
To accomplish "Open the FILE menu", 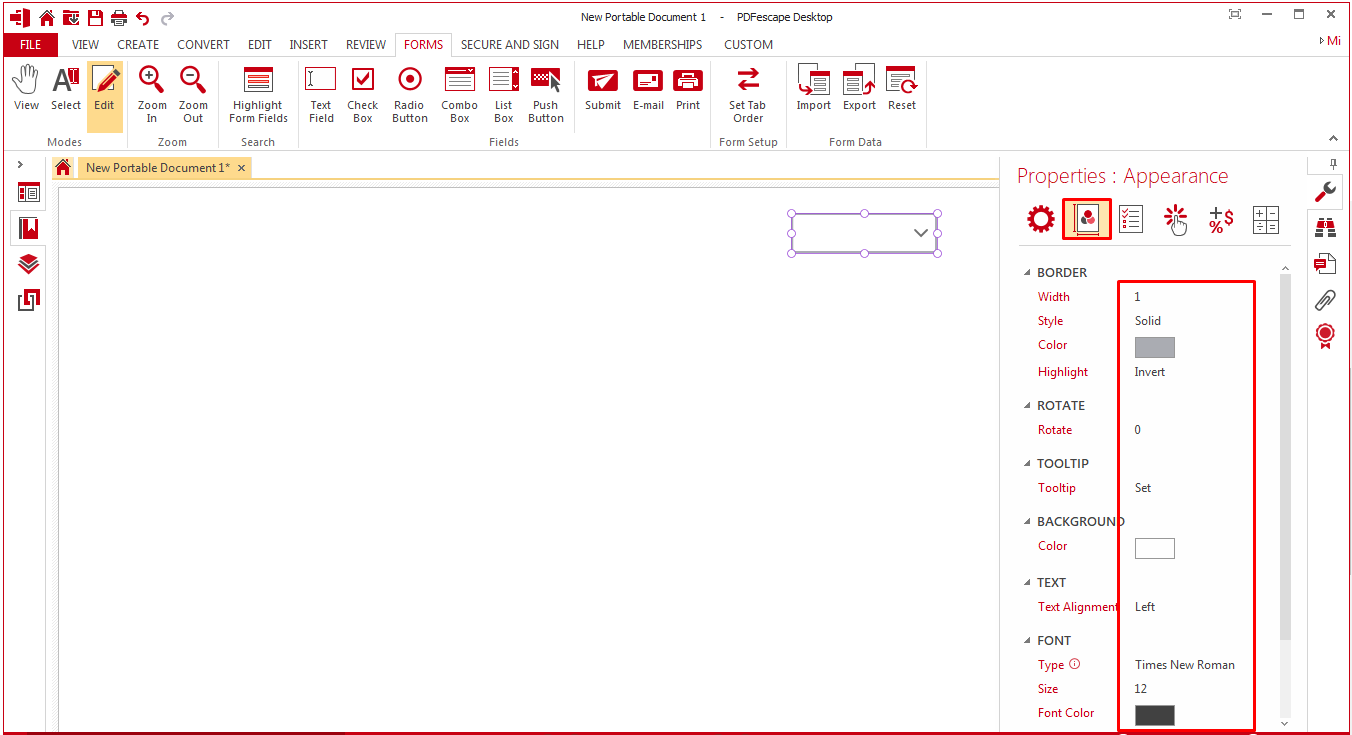I will (x=31, y=44).
